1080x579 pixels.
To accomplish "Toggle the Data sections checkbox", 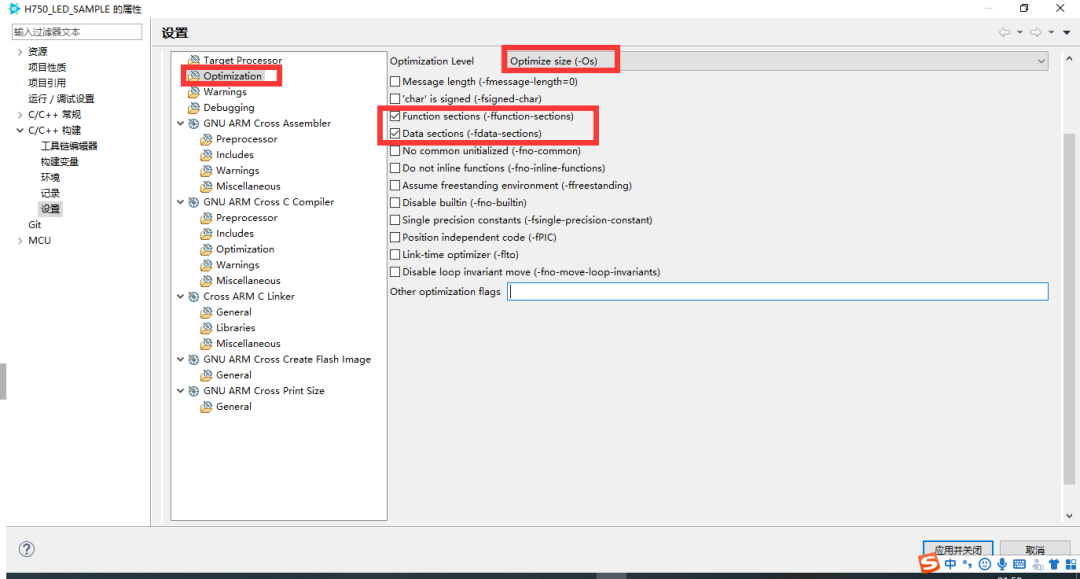I will [395, 134].
